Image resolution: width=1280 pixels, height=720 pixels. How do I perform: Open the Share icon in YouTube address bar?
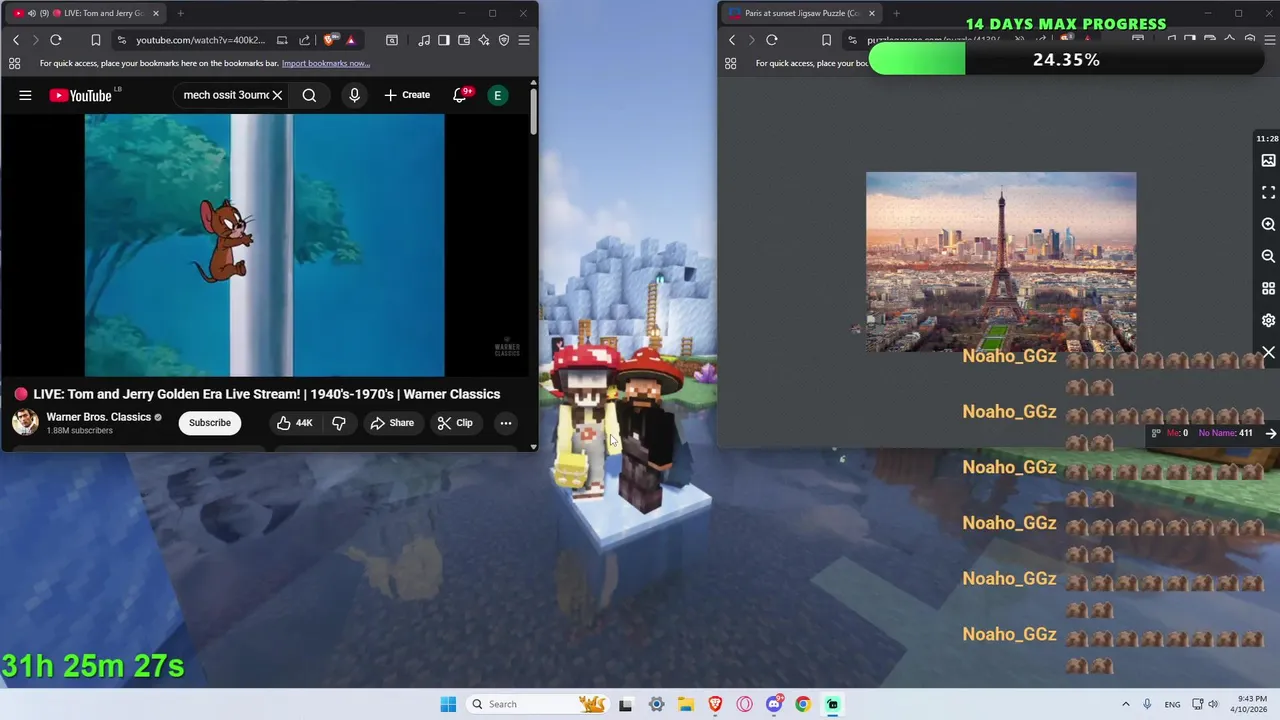click(304, 40)
